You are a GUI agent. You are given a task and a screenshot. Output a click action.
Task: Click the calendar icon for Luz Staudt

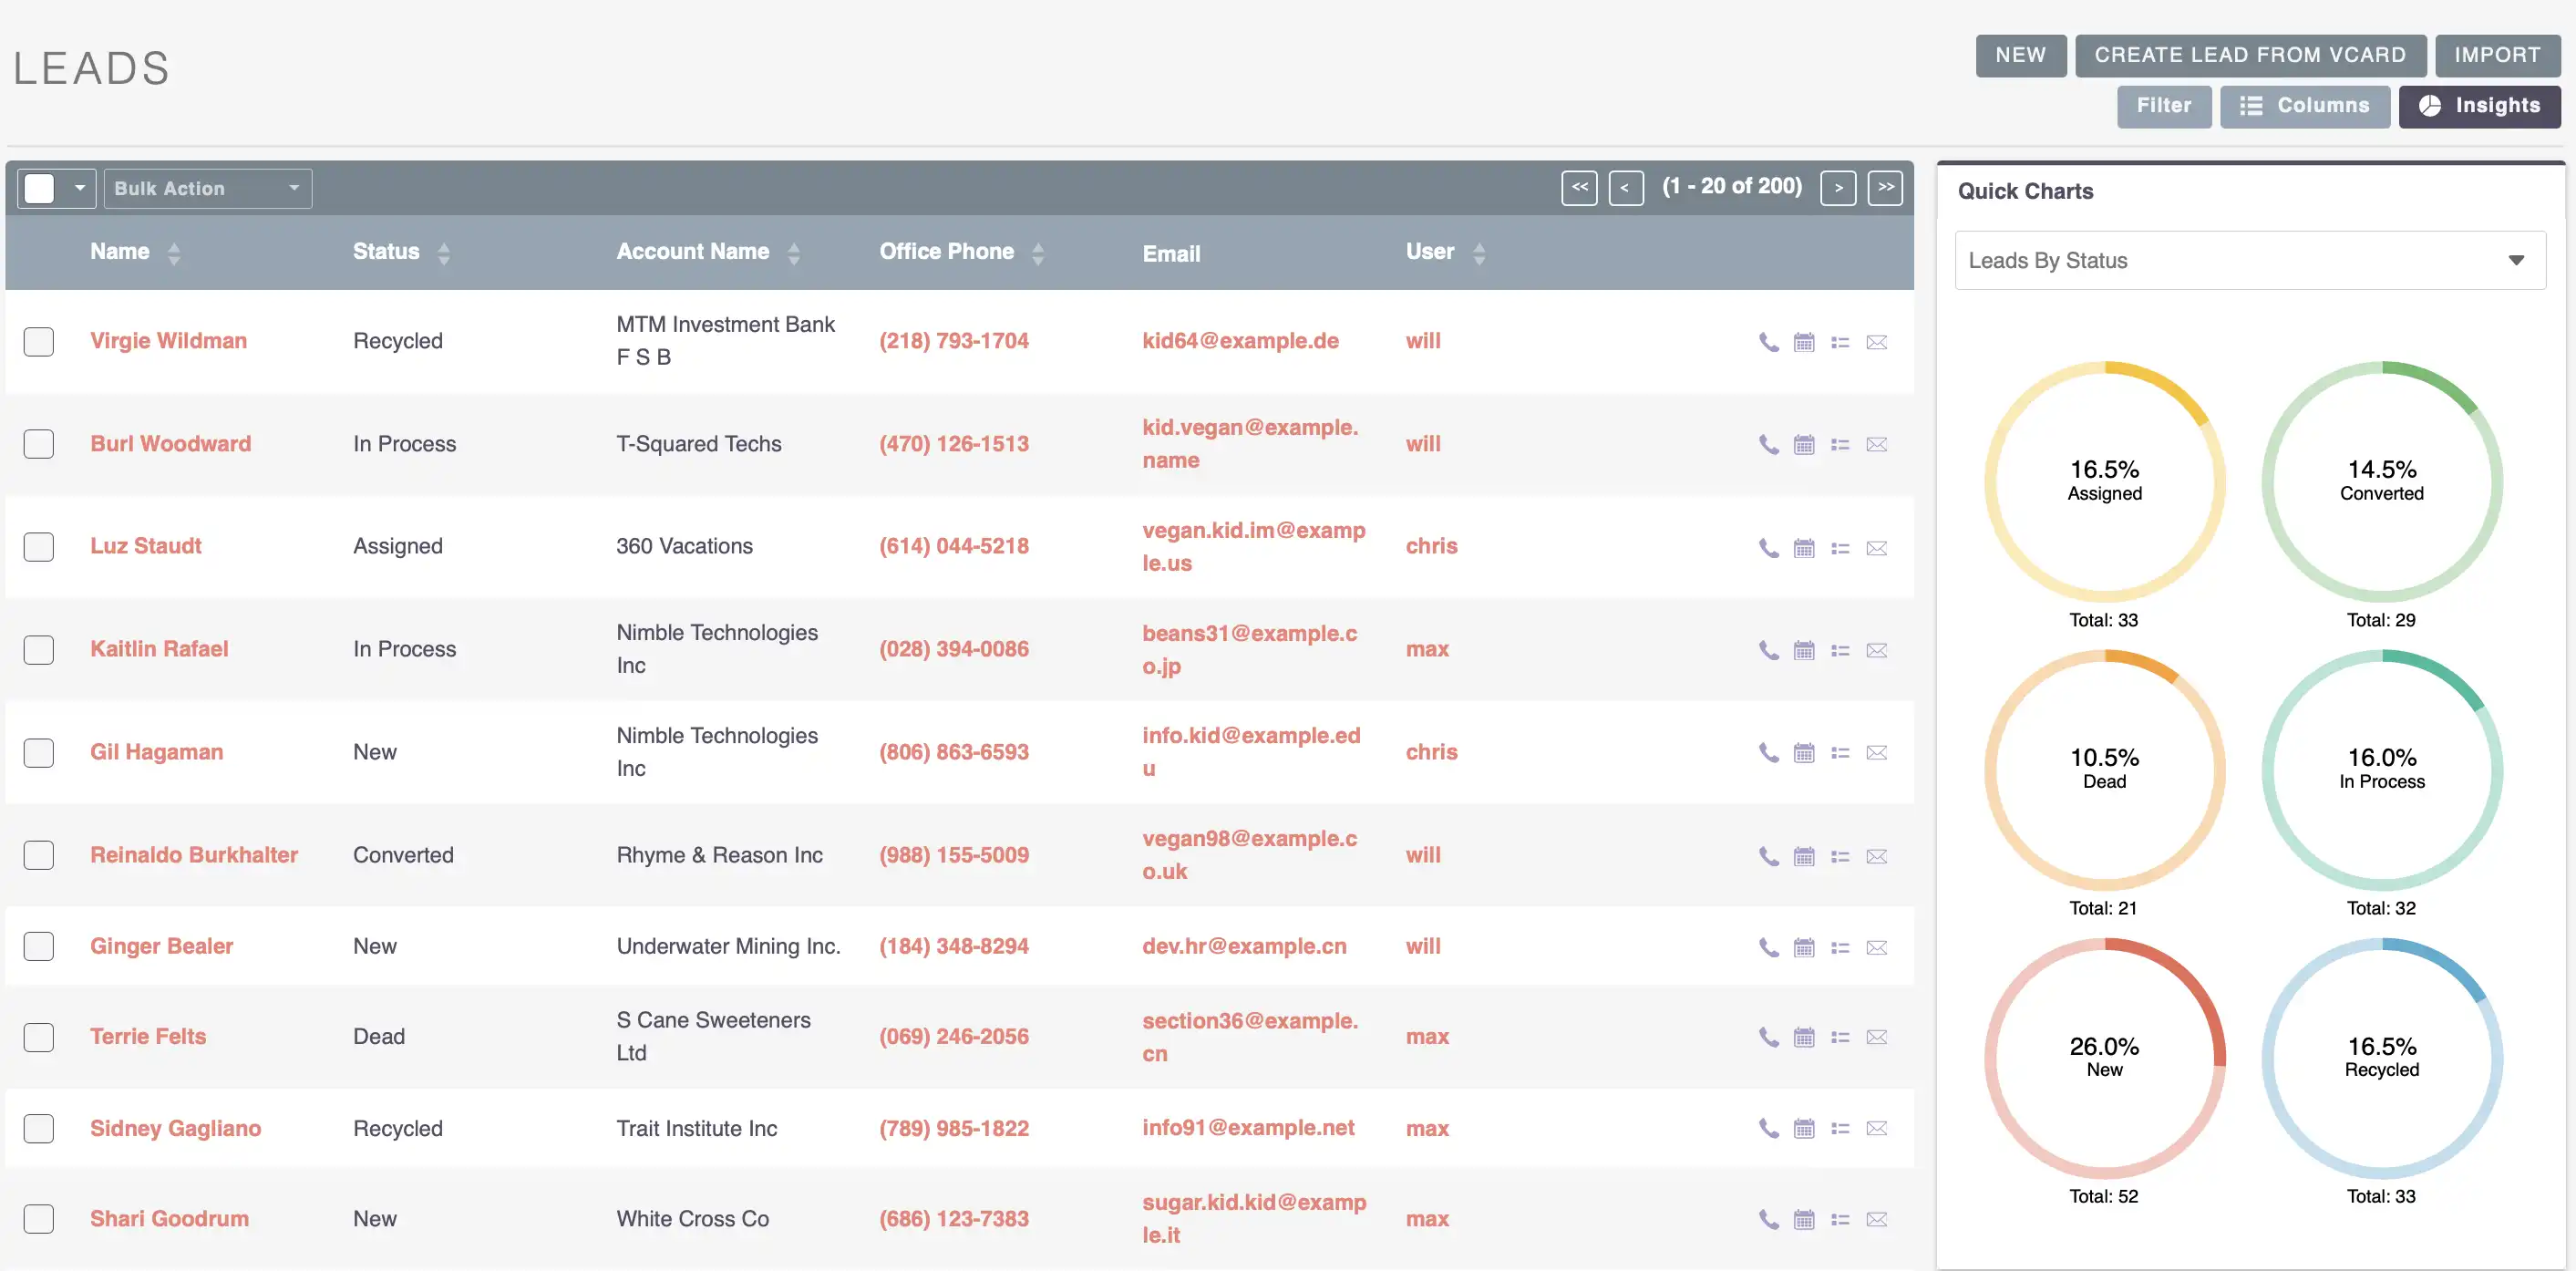[1804, 544]
